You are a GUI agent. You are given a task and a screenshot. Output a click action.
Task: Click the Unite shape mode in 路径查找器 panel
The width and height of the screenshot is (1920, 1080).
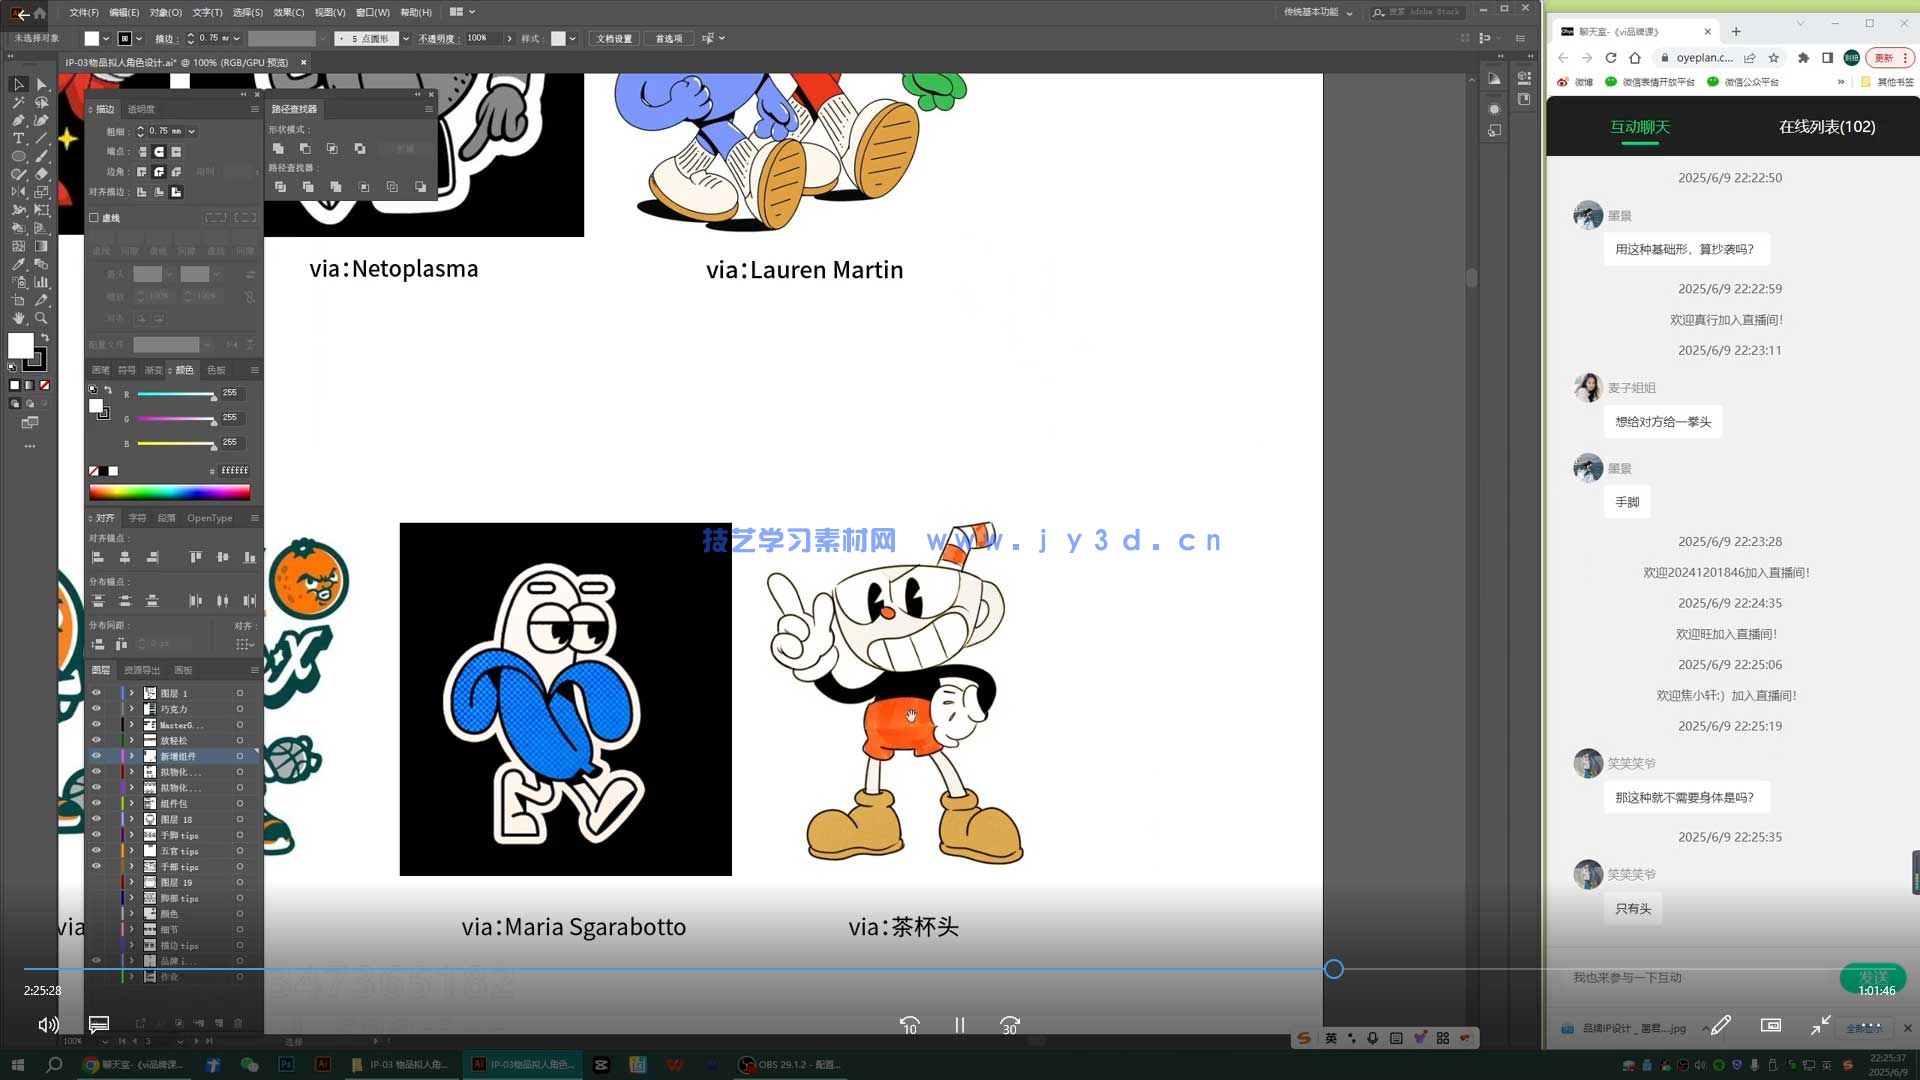click(x=279, y=148)
